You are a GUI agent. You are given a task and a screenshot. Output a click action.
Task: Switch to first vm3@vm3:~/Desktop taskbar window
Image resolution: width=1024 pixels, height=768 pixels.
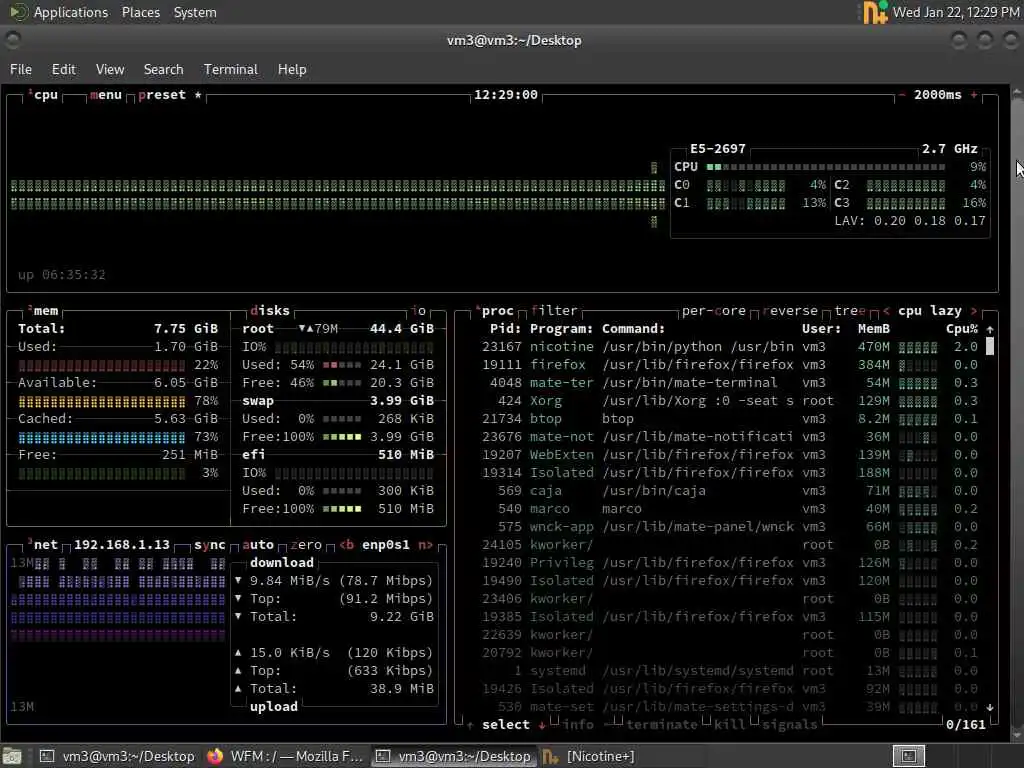click(118, 756)
